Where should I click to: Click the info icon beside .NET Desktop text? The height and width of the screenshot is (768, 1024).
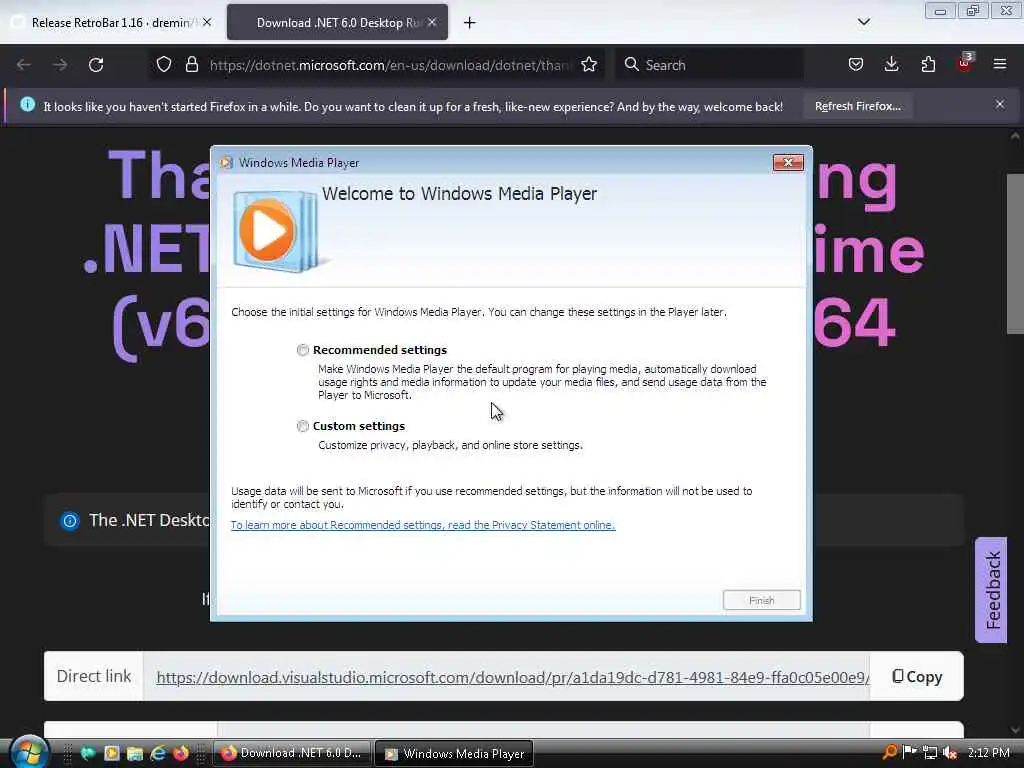[70, 520]
